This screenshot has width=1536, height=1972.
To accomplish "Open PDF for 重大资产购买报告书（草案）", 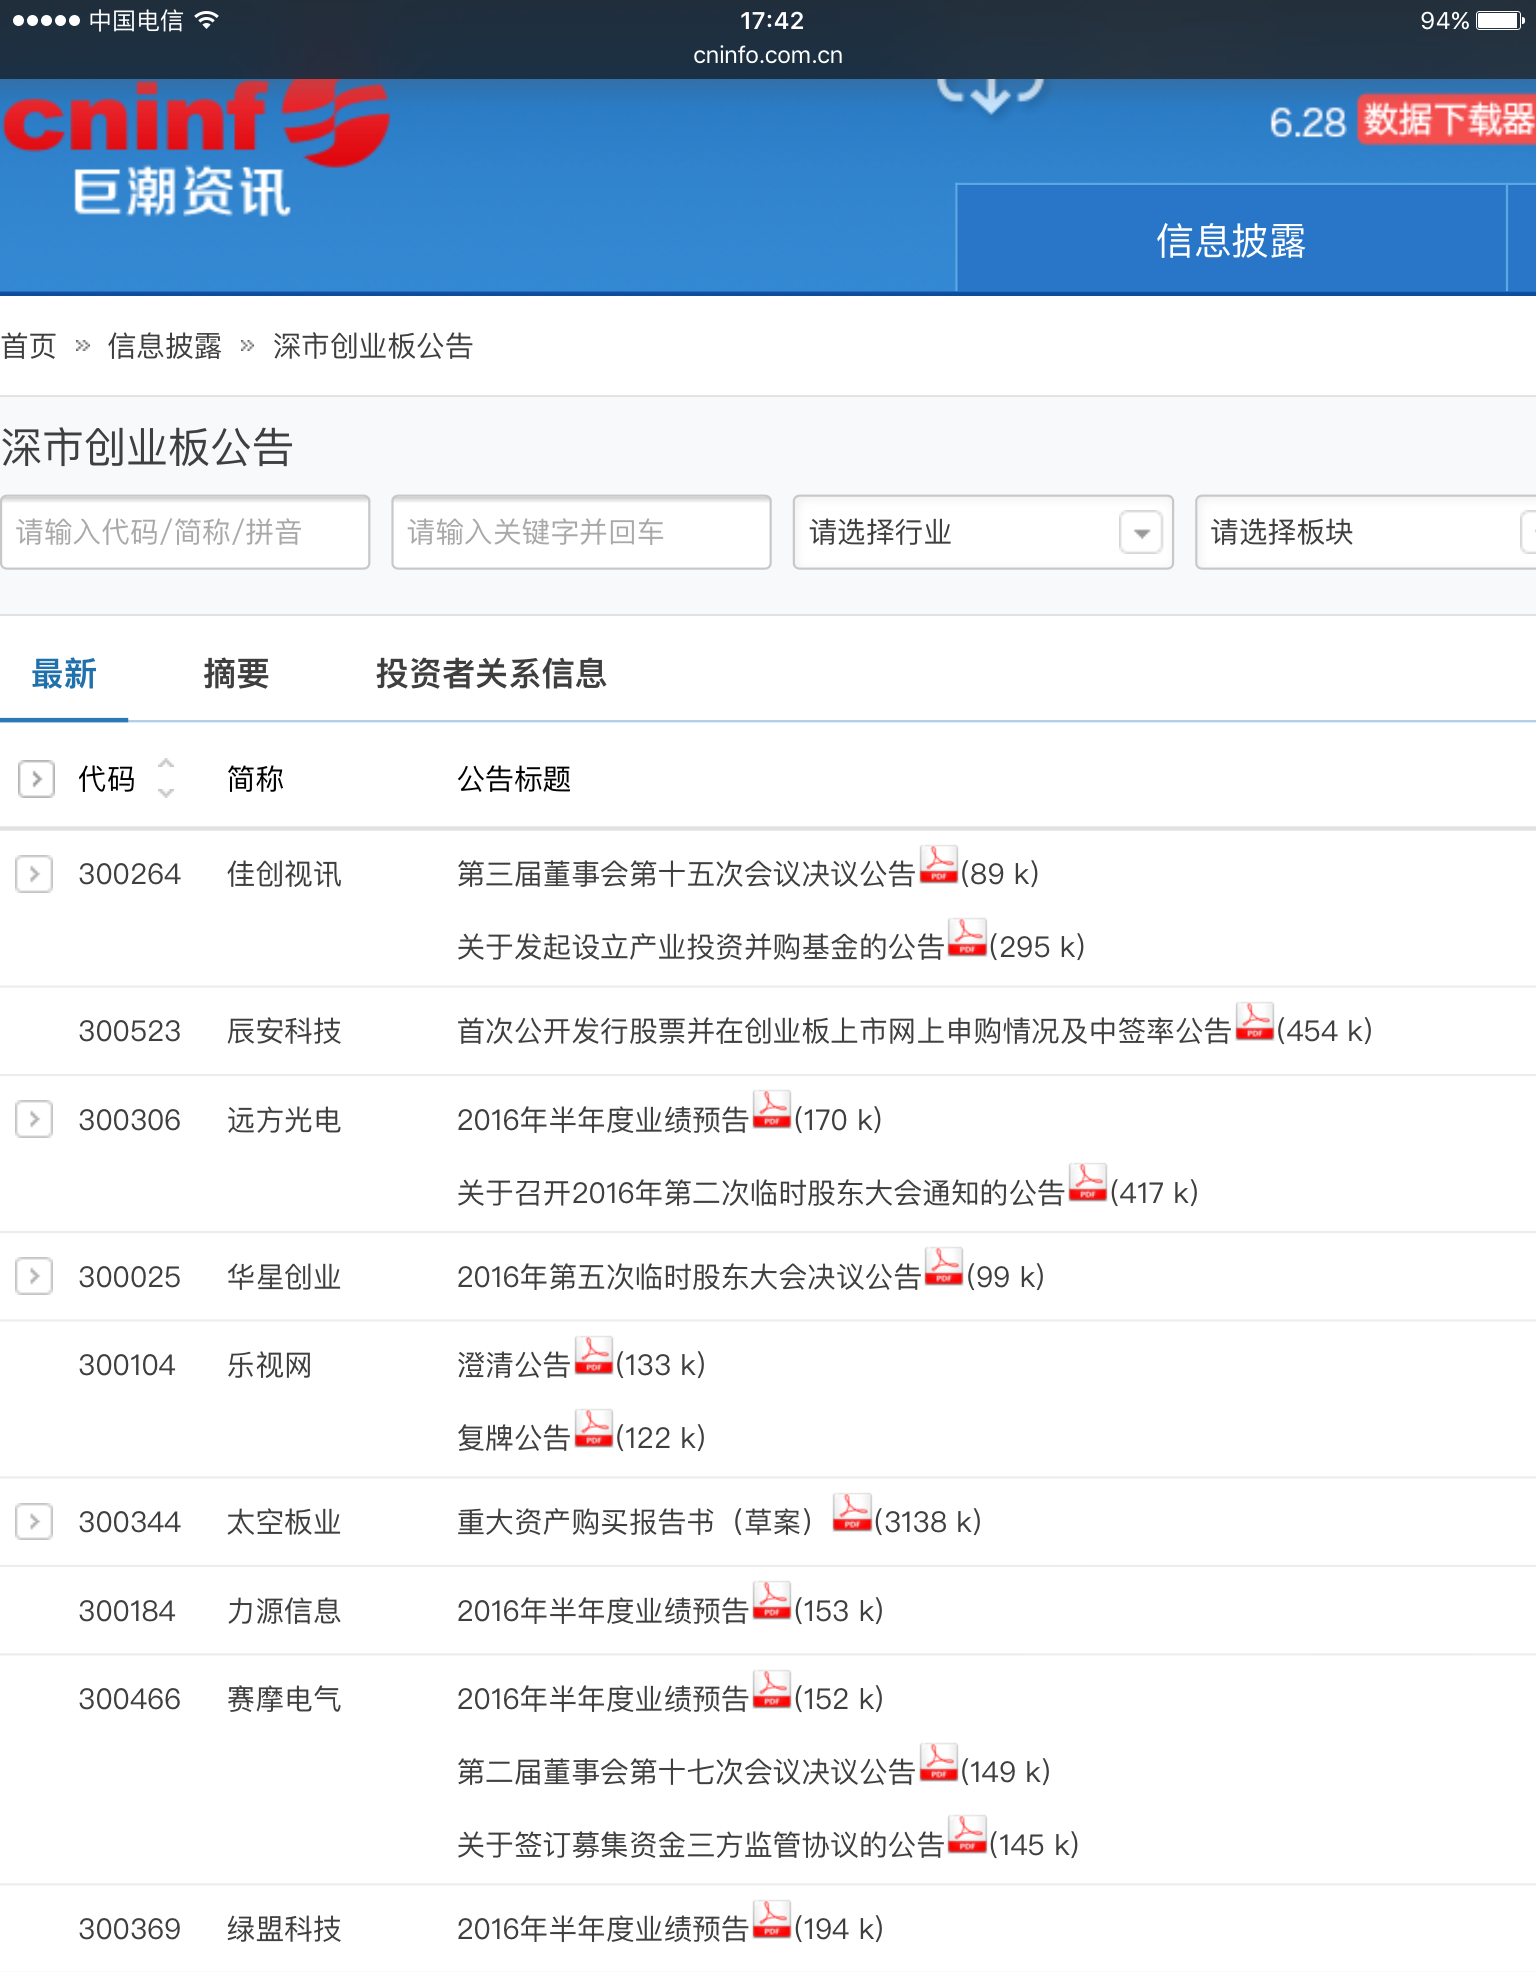I will click(851, 1513).
